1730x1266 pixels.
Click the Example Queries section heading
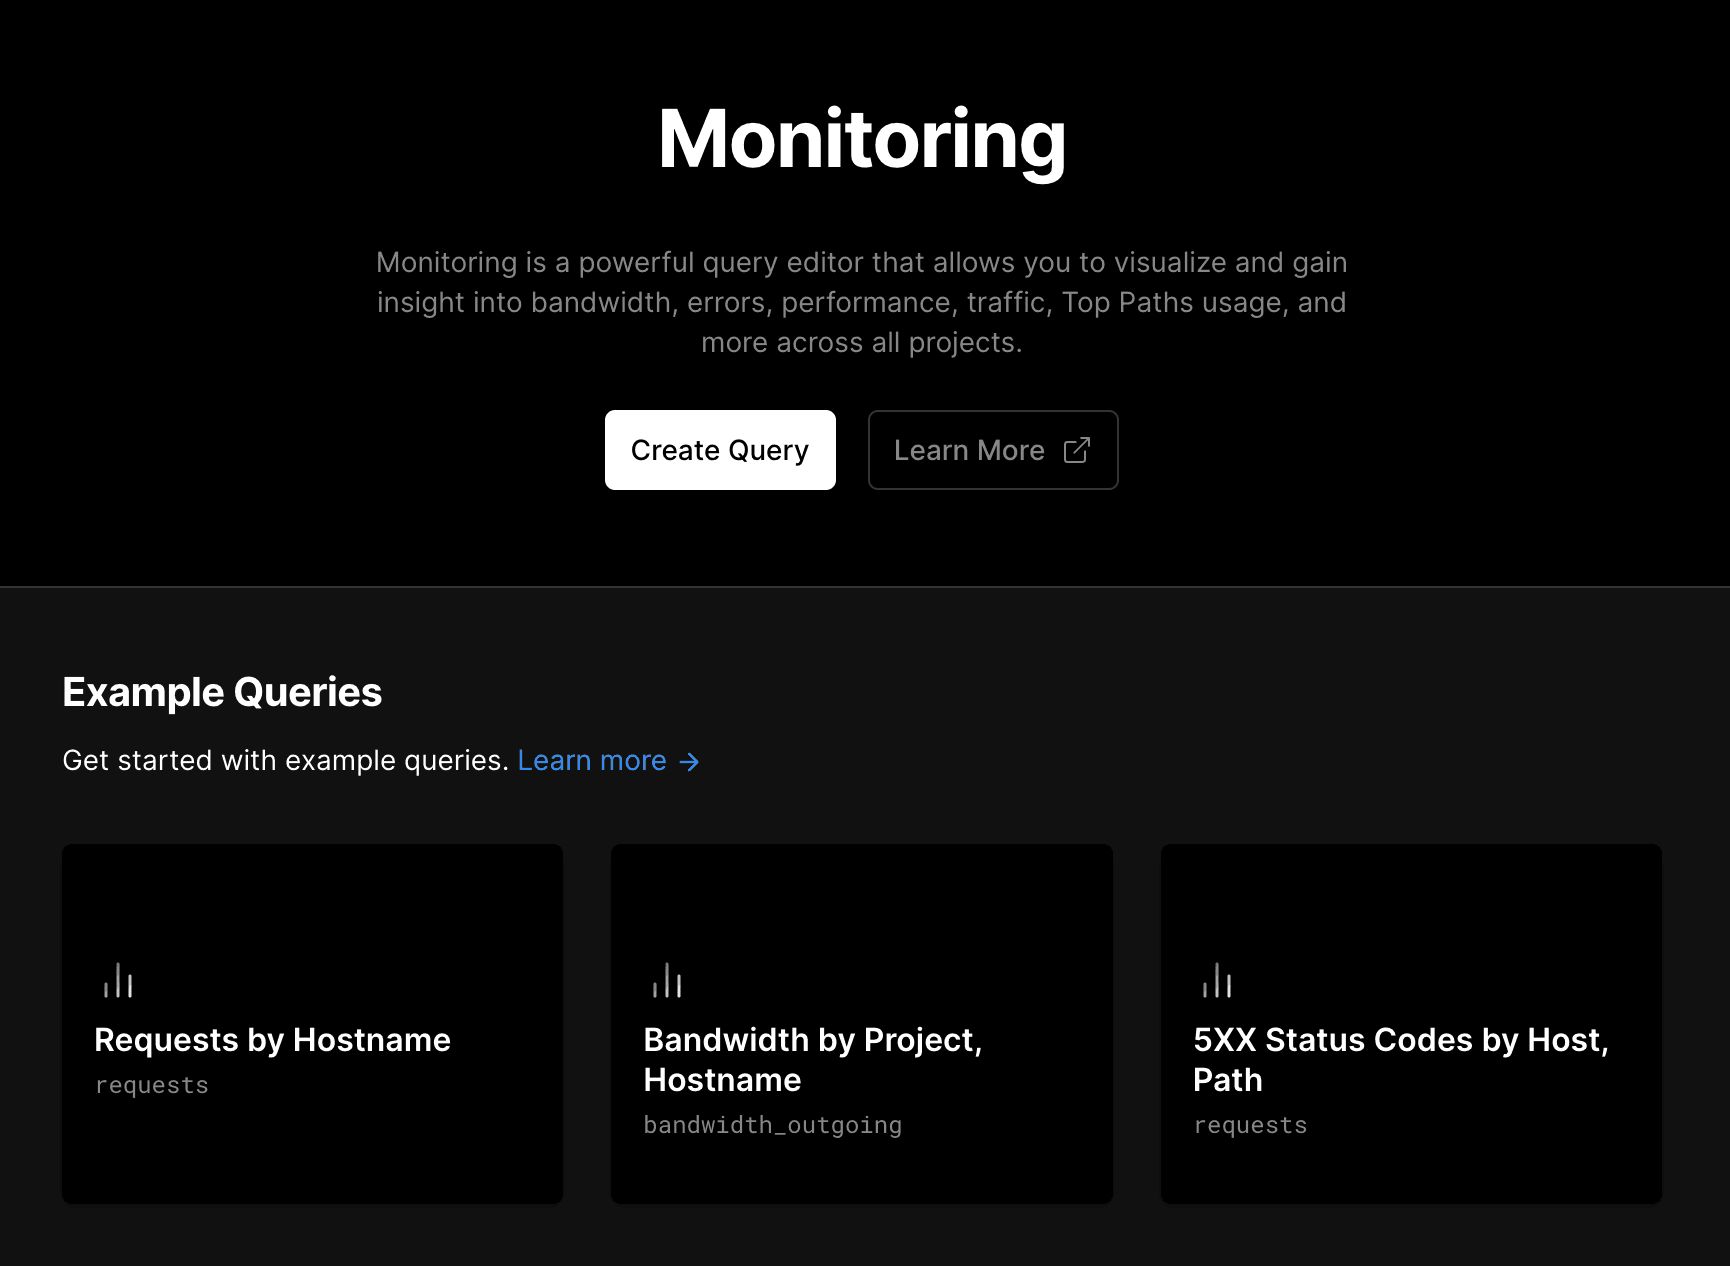[x=222, y=691]
